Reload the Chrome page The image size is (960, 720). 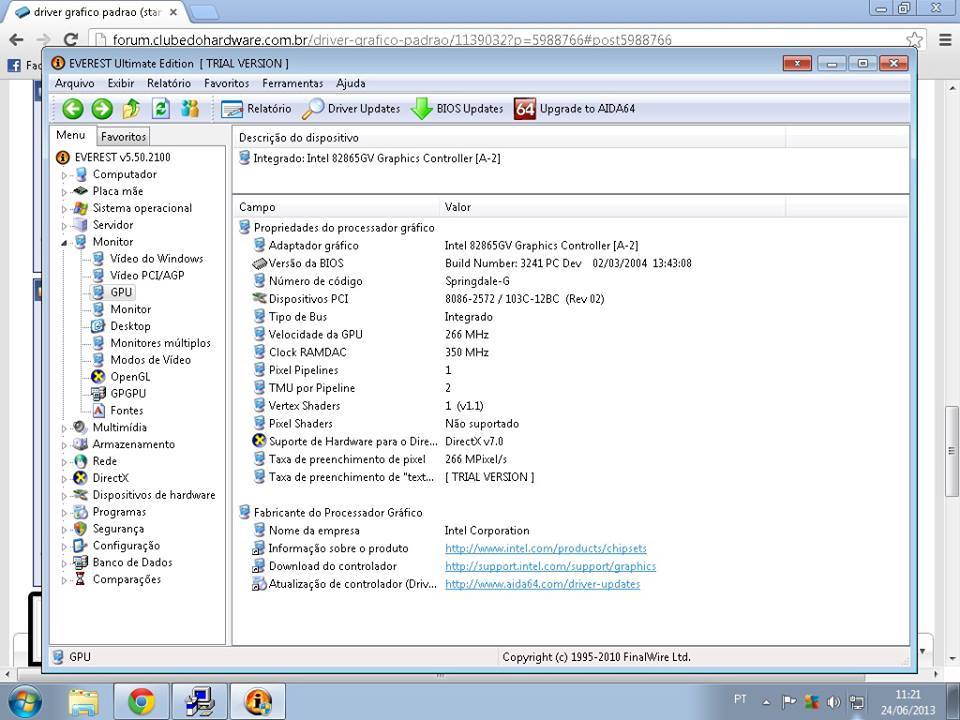[71, 40]
